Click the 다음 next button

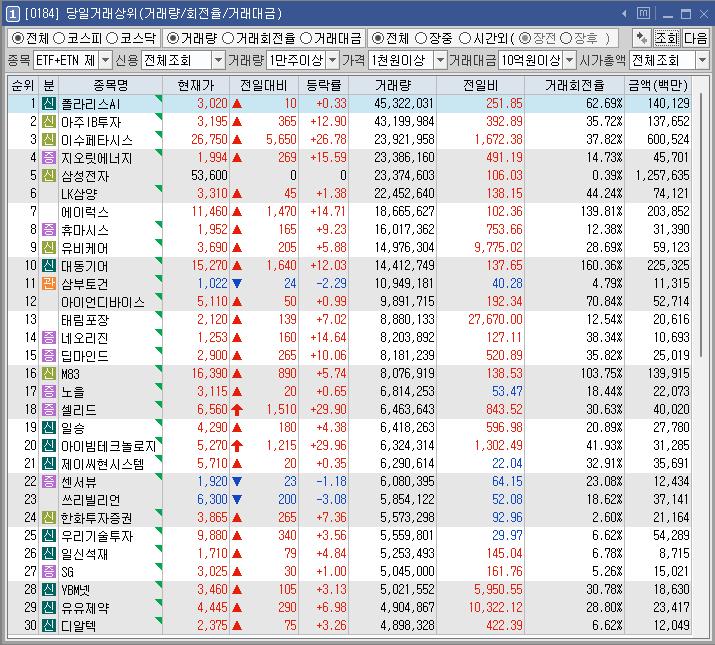click(695, 38)
